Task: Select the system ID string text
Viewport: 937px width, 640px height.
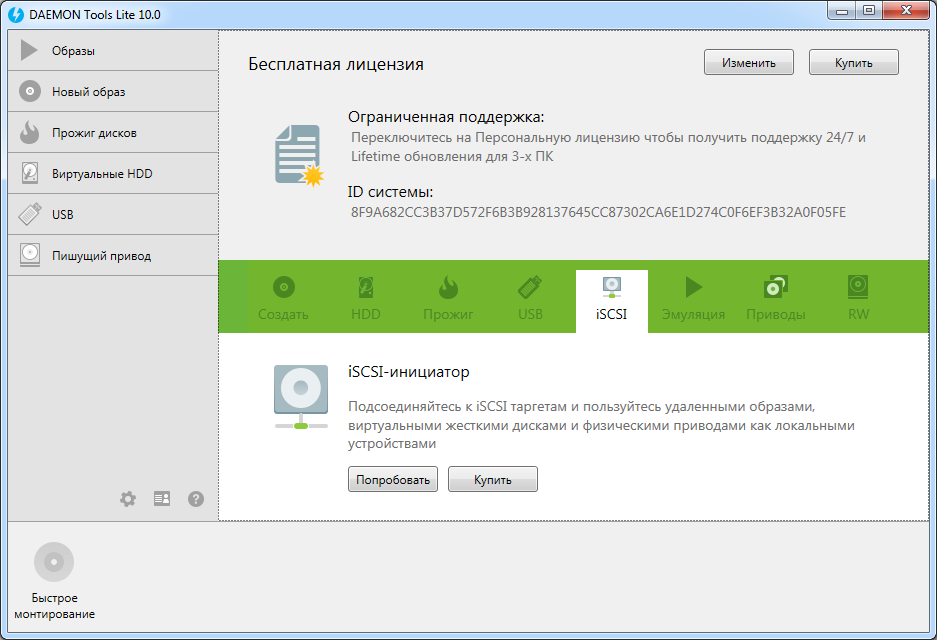Action: point(598,212)
